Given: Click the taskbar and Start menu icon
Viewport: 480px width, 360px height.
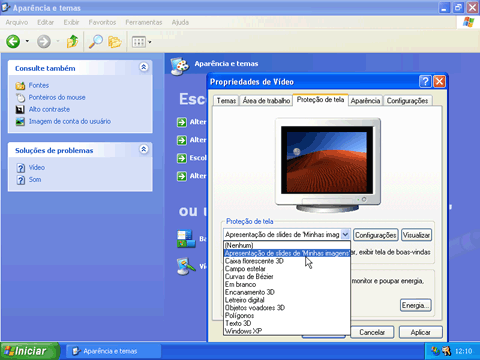Looking at the screenshot, I should [x=186, y=239].
